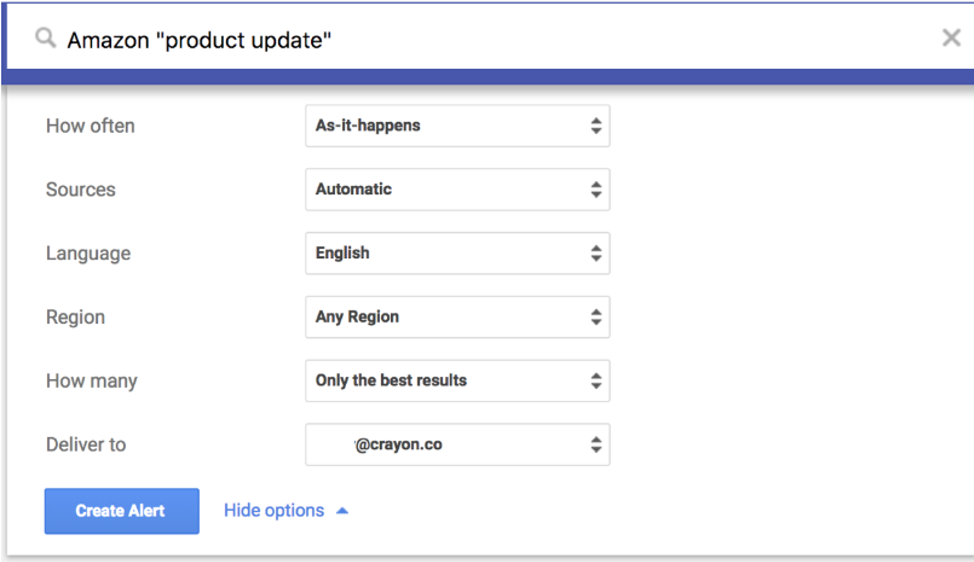Viewport: 974px width, 562px height.
Task: Click the Create Alert button
Action: pyautogui.click(x=121, y=511)
